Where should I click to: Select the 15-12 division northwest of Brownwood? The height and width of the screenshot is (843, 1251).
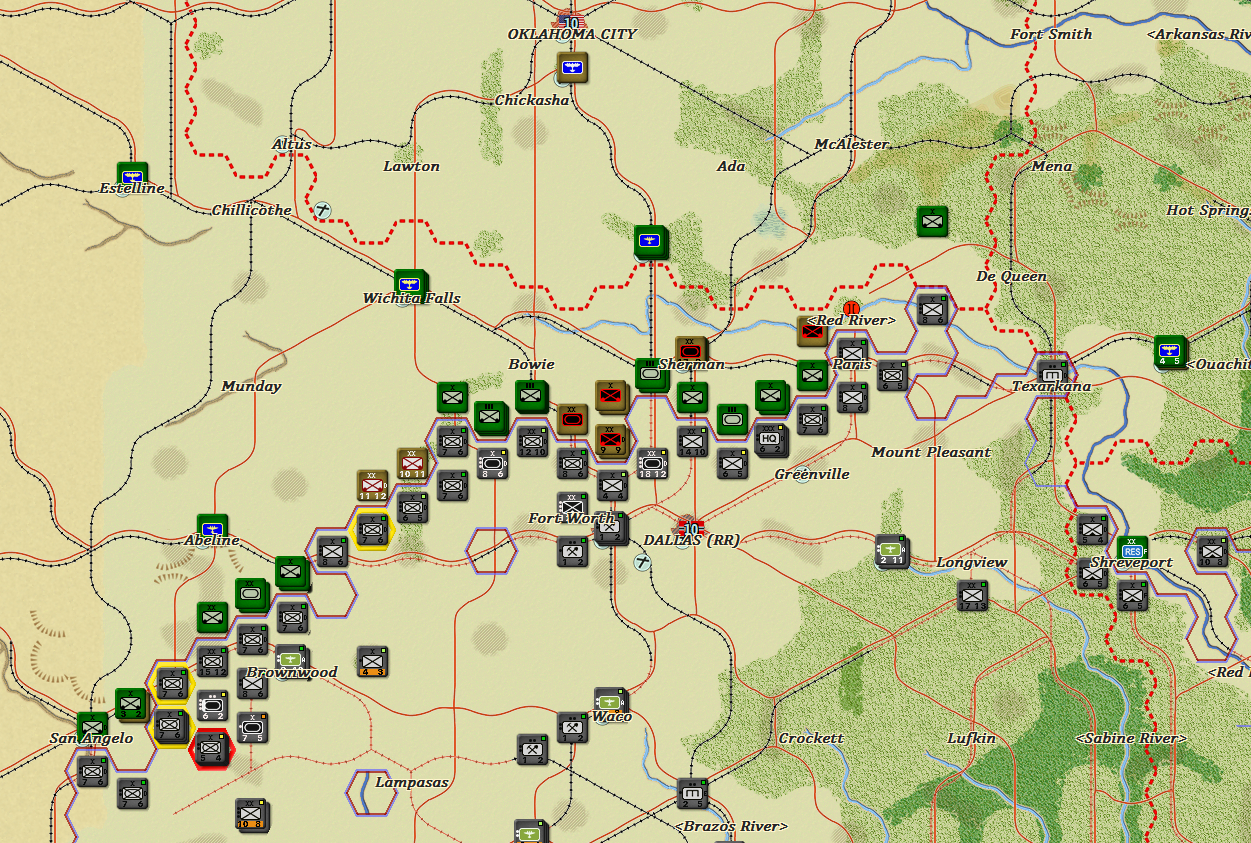coord(212,661)
